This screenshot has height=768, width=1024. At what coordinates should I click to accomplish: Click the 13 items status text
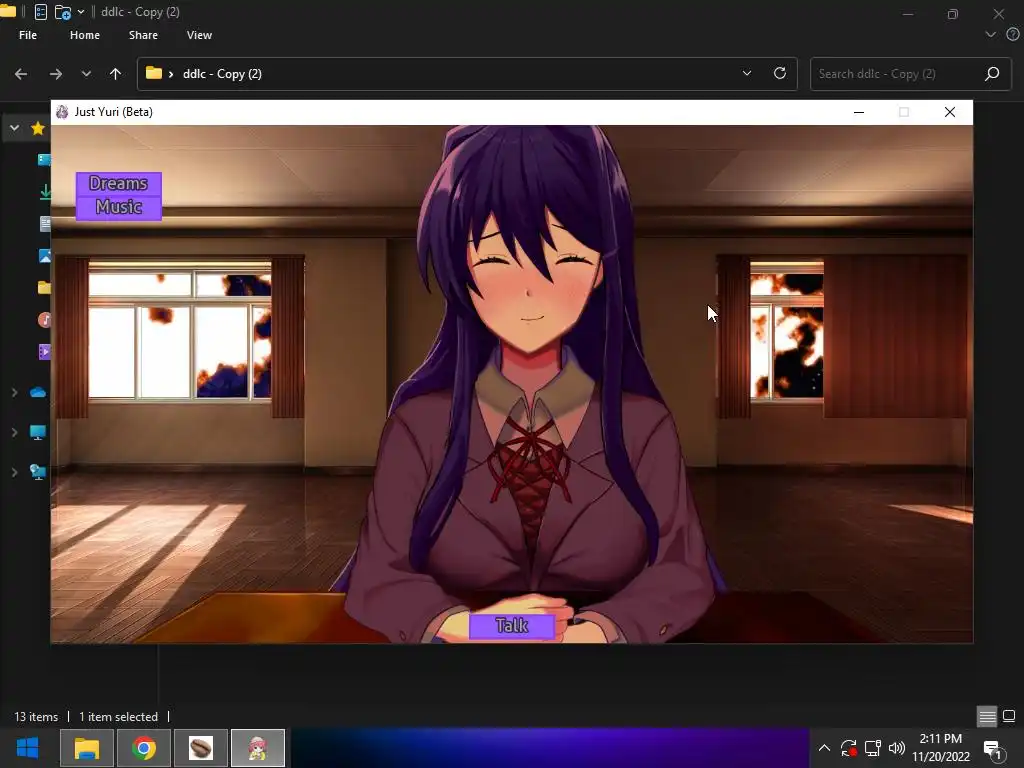(36, 717)
